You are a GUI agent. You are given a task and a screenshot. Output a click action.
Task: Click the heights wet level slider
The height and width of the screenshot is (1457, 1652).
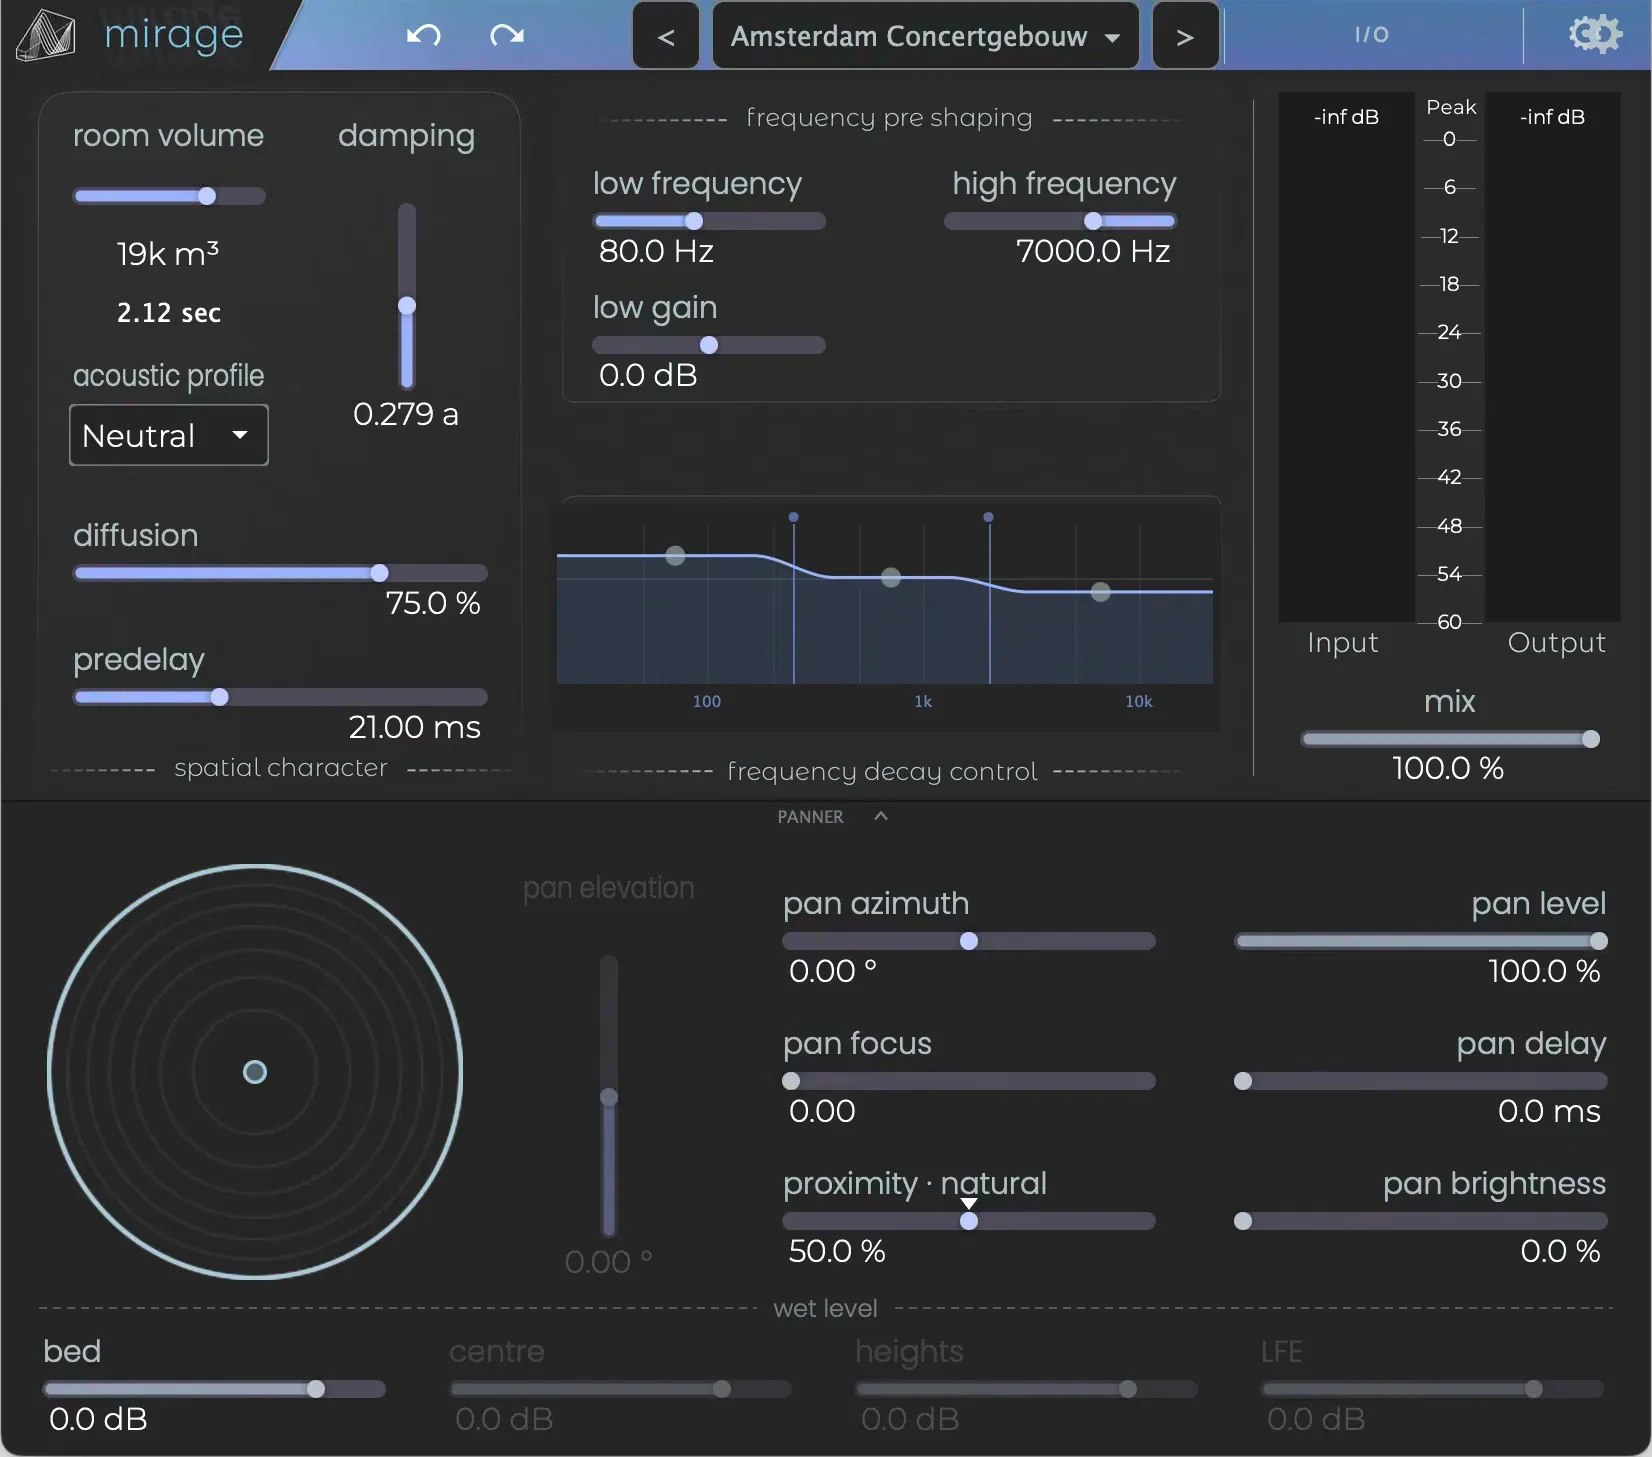(x=1026, y=1389)
